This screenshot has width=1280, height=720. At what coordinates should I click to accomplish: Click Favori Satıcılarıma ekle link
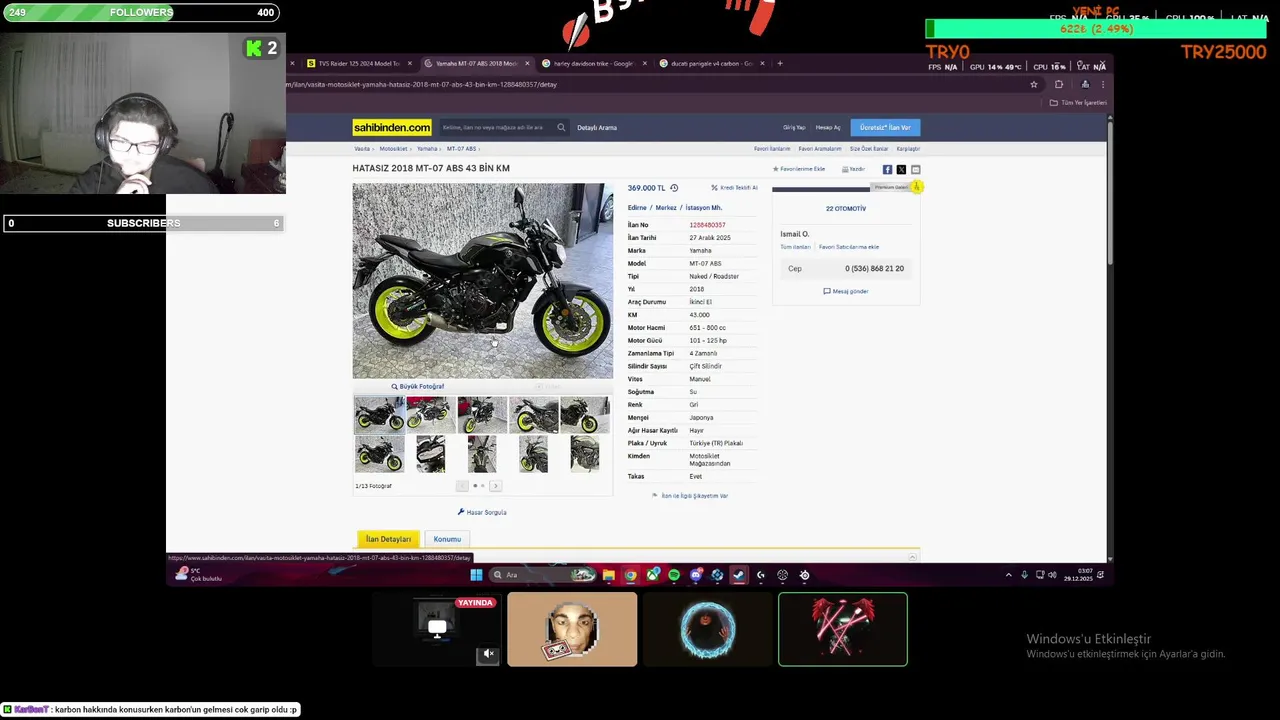pyautogui.click(x=849, y=247)
